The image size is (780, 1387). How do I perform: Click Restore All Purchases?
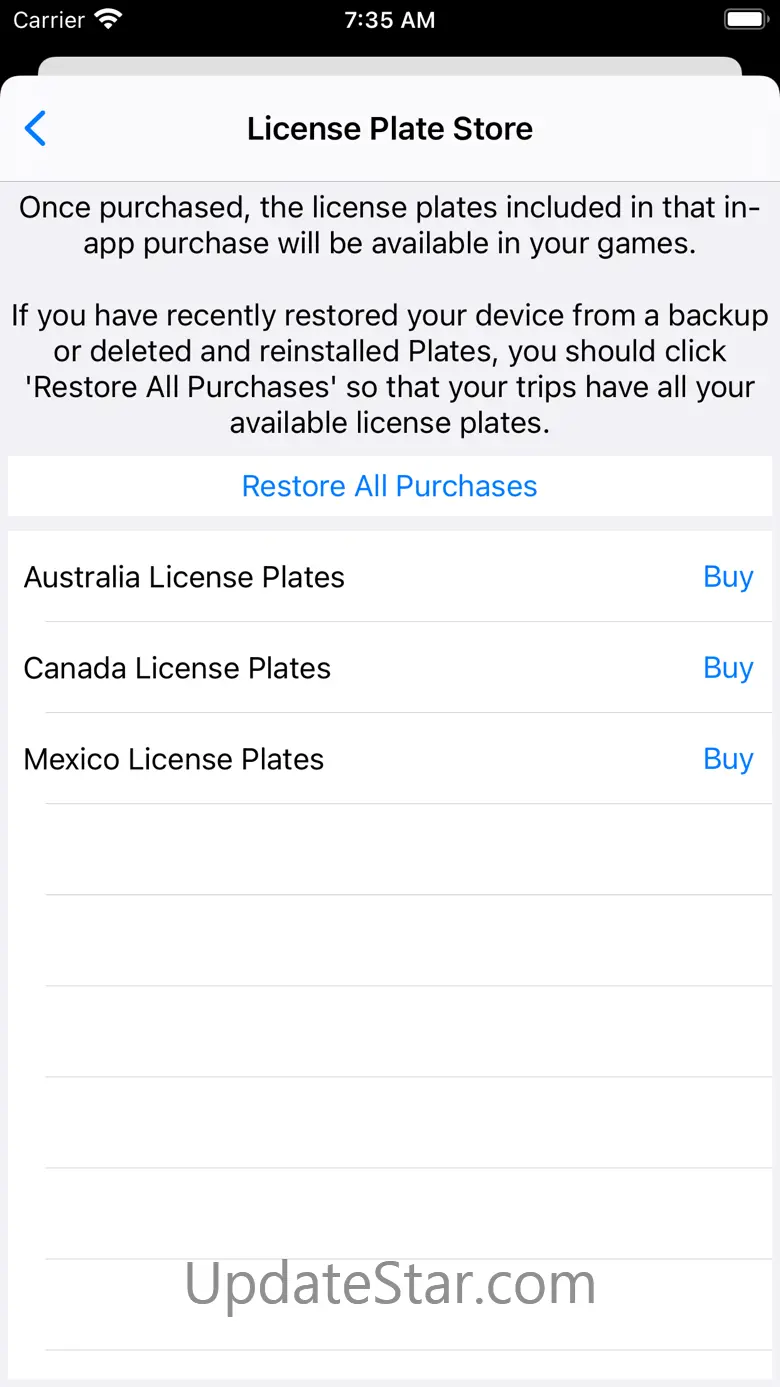390,486
